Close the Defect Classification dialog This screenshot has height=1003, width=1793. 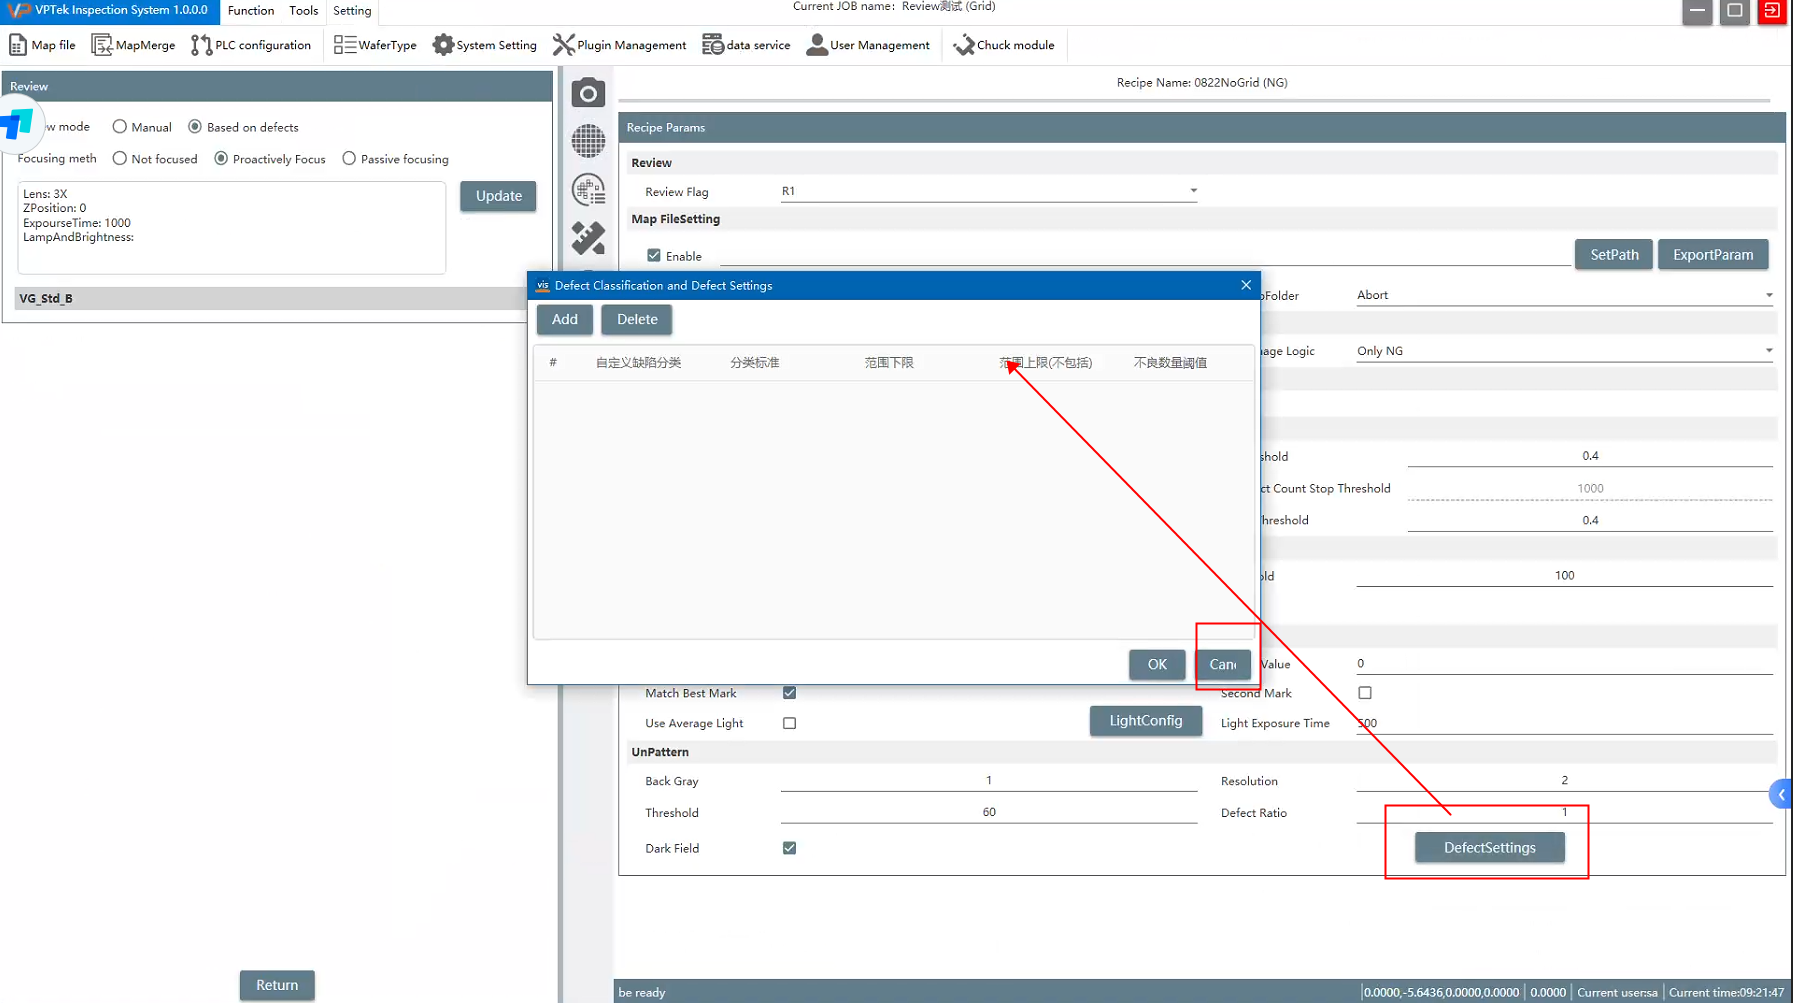pyautogui.click(x=1246, y=285)
